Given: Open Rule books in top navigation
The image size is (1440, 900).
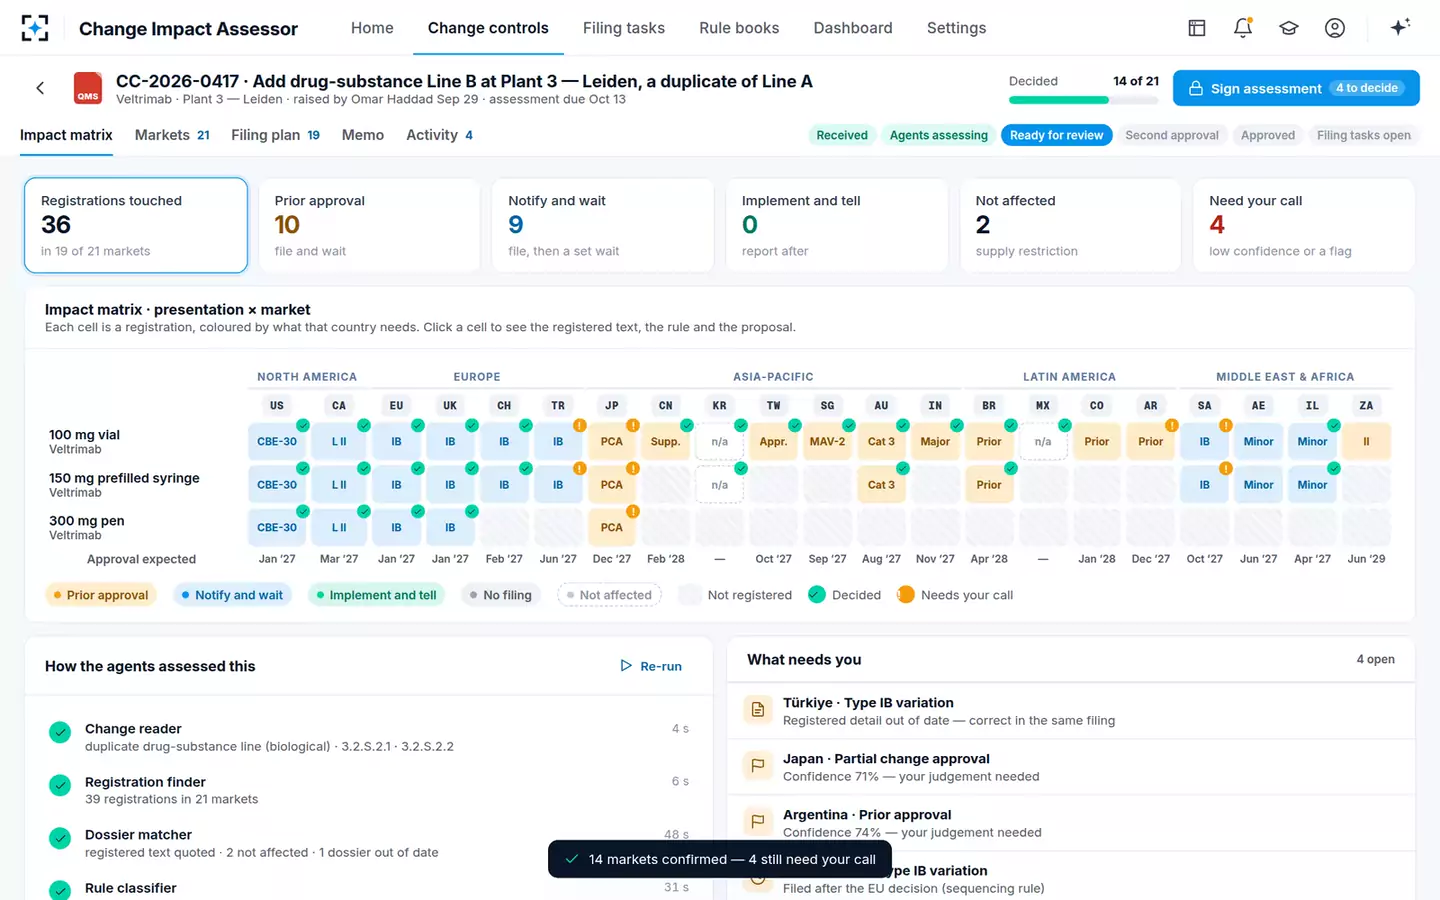Looking at the screenshot, I should pos(739,28).
